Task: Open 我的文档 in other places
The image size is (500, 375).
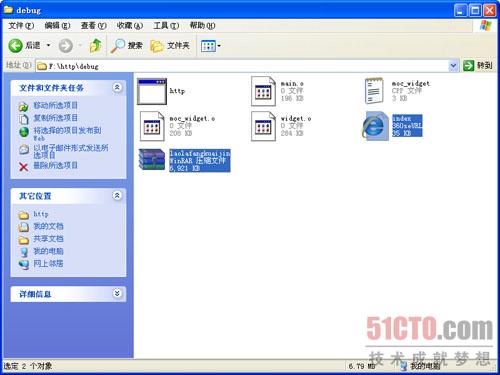Action: [x=48, y=226]
